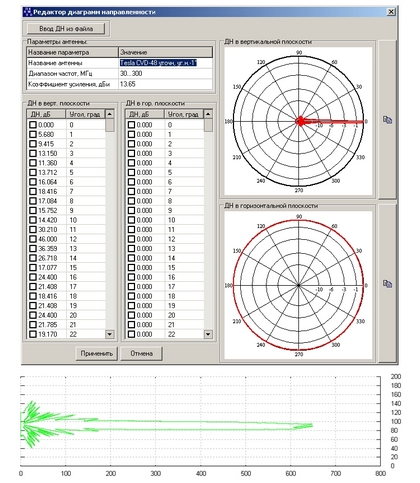
Task: Click up arrow of horizontal plane table scrollbar
Action: click(x=208, y=114)
